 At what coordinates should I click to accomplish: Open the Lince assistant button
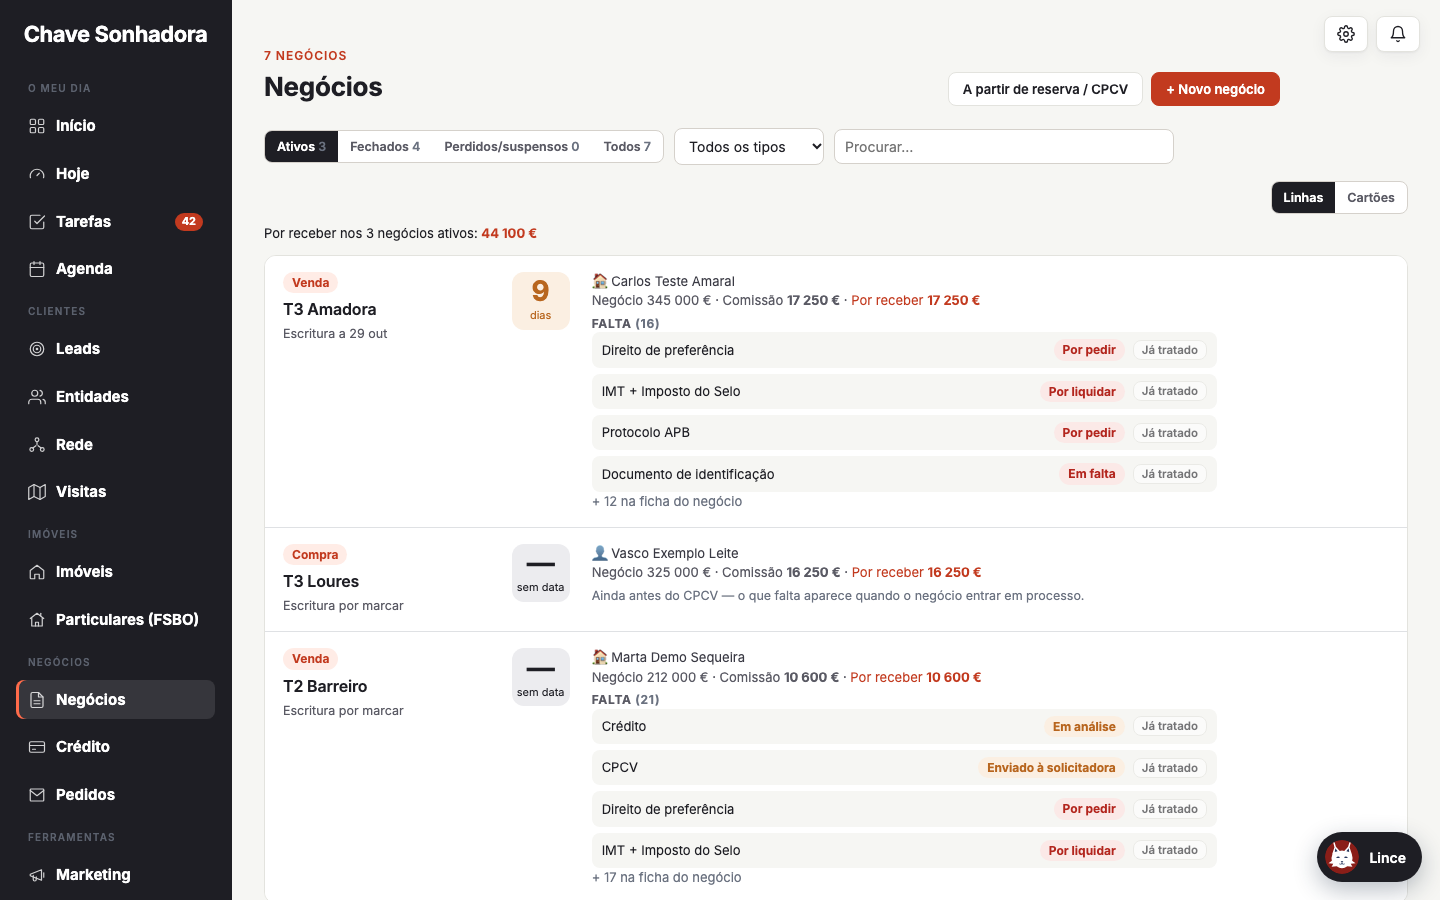click(x=1369, y=857)
